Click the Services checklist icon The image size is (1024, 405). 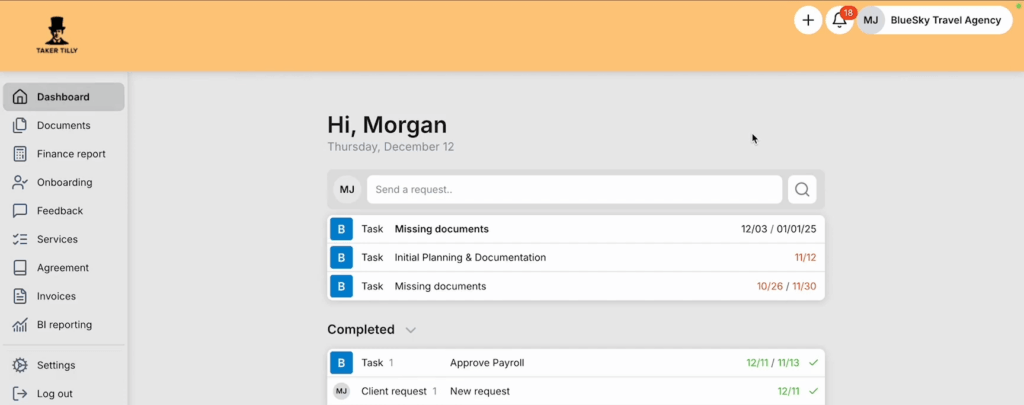[19, 240]
